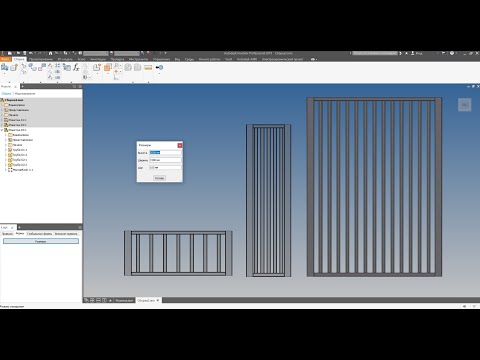The height and width of the screenshot is (360, 480).
Task: Click the search field in the title bar
Action: pyautogui.click(x=375, y=53)
